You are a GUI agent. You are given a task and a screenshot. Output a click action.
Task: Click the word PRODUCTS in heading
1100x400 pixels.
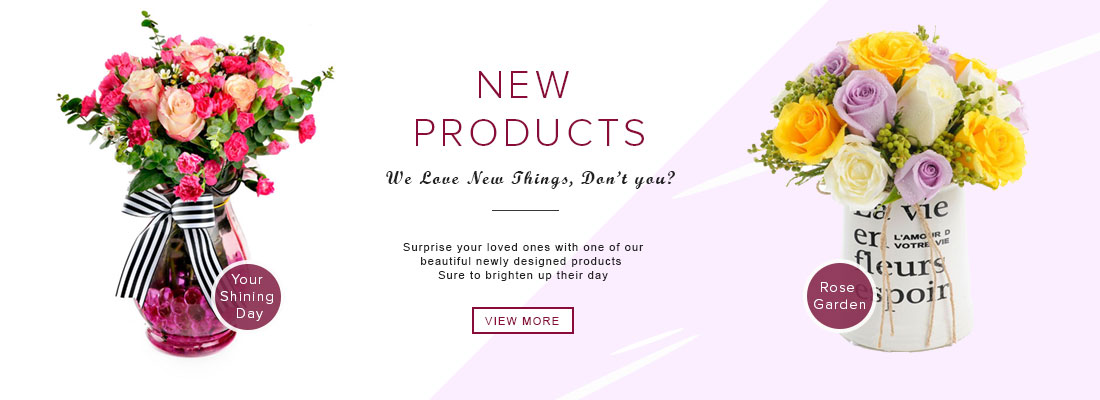[530, 133]
